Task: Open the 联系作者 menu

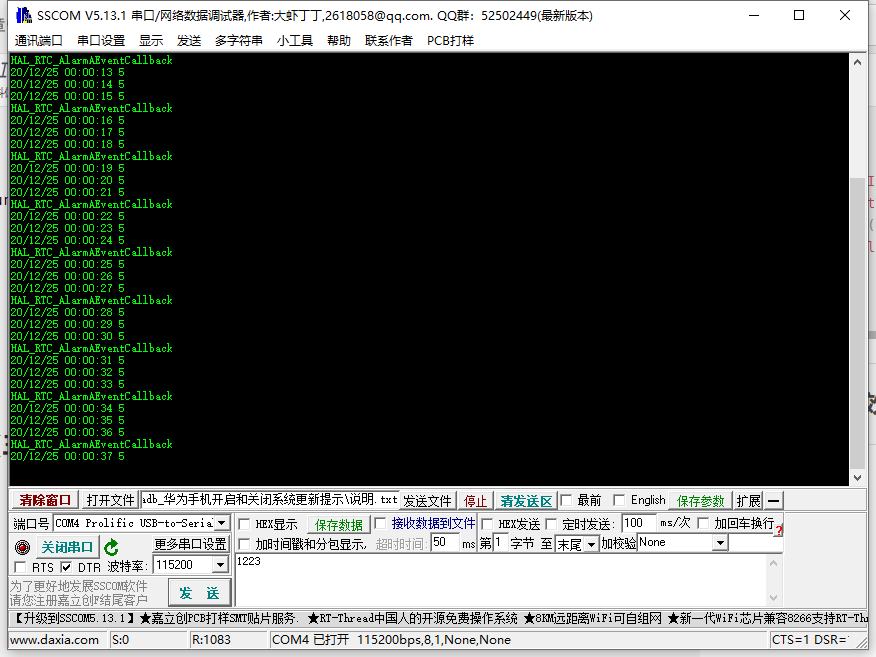Action: (x=388, y=41)
